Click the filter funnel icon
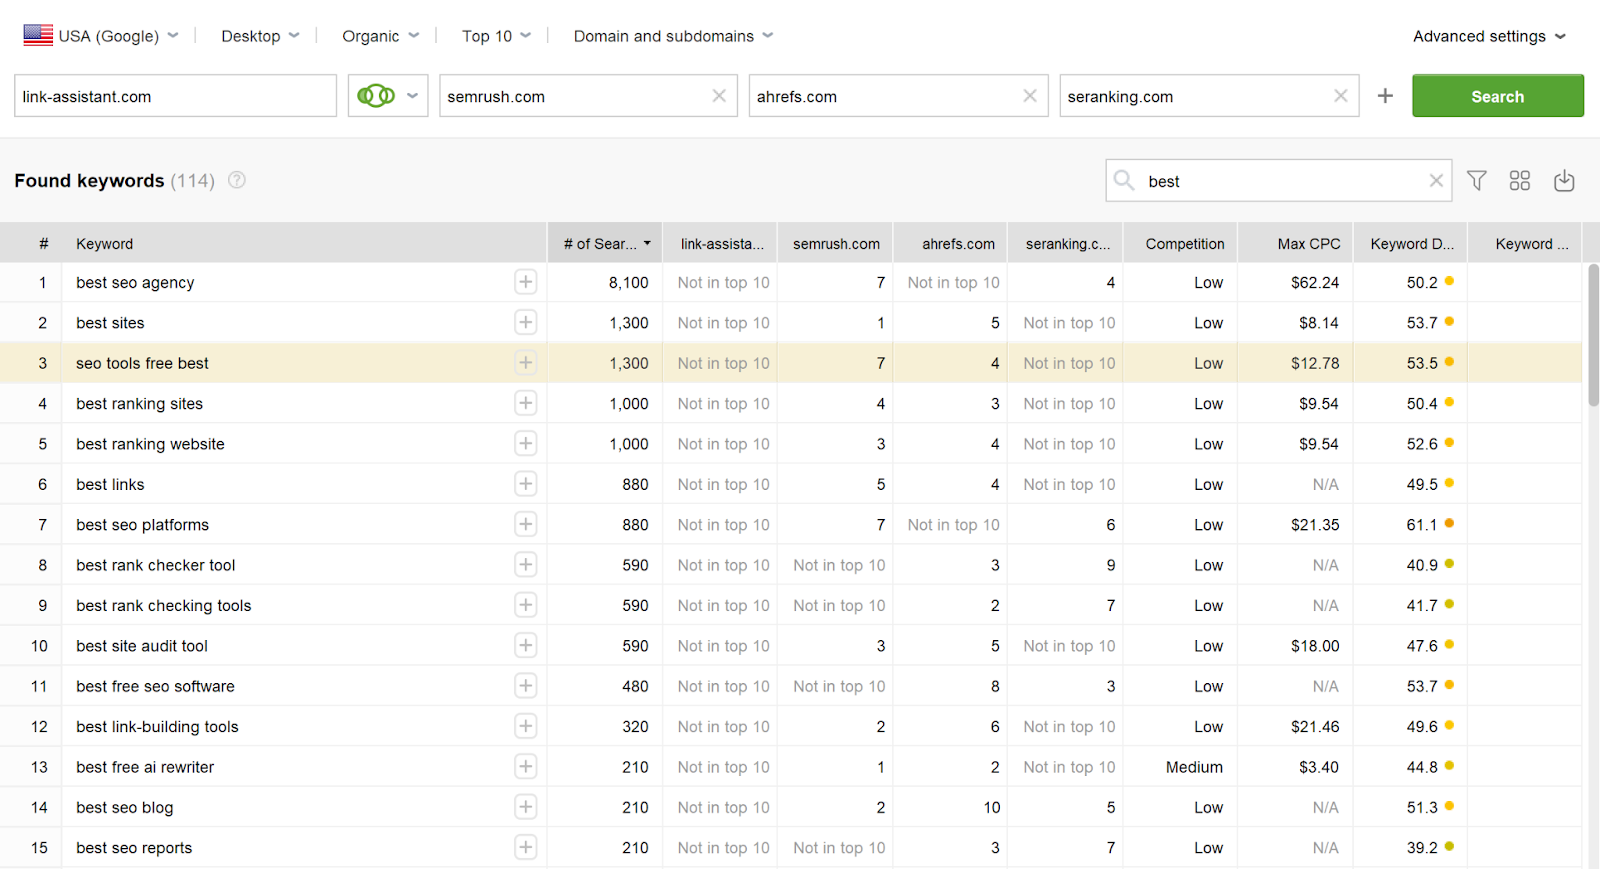 1476,181
